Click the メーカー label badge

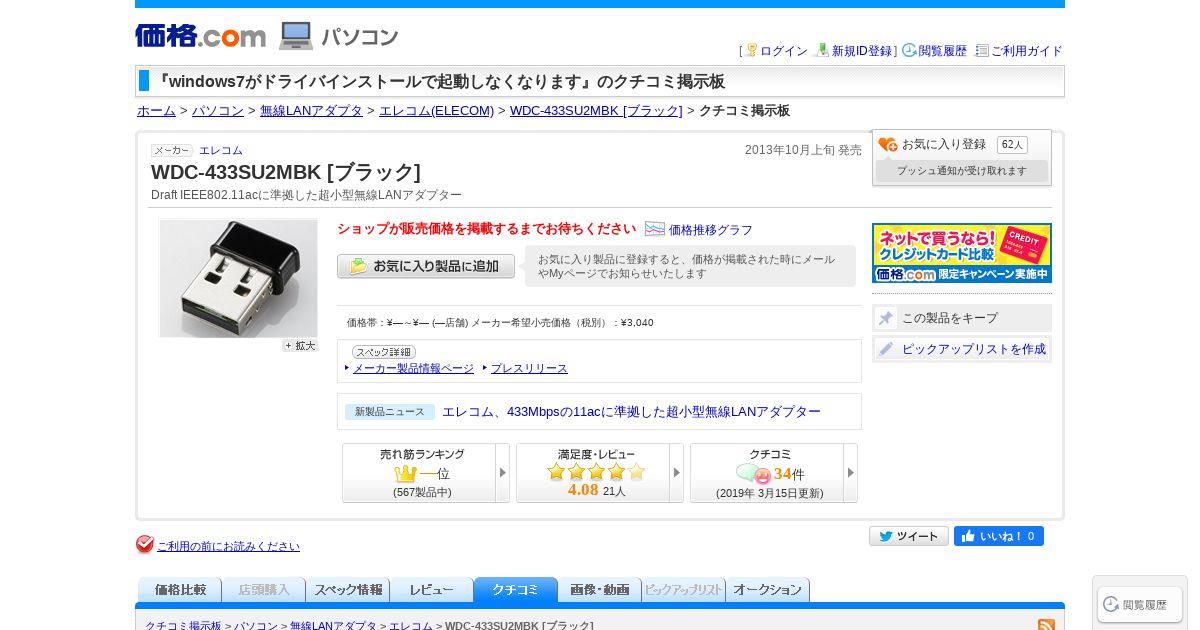(172, 150)
